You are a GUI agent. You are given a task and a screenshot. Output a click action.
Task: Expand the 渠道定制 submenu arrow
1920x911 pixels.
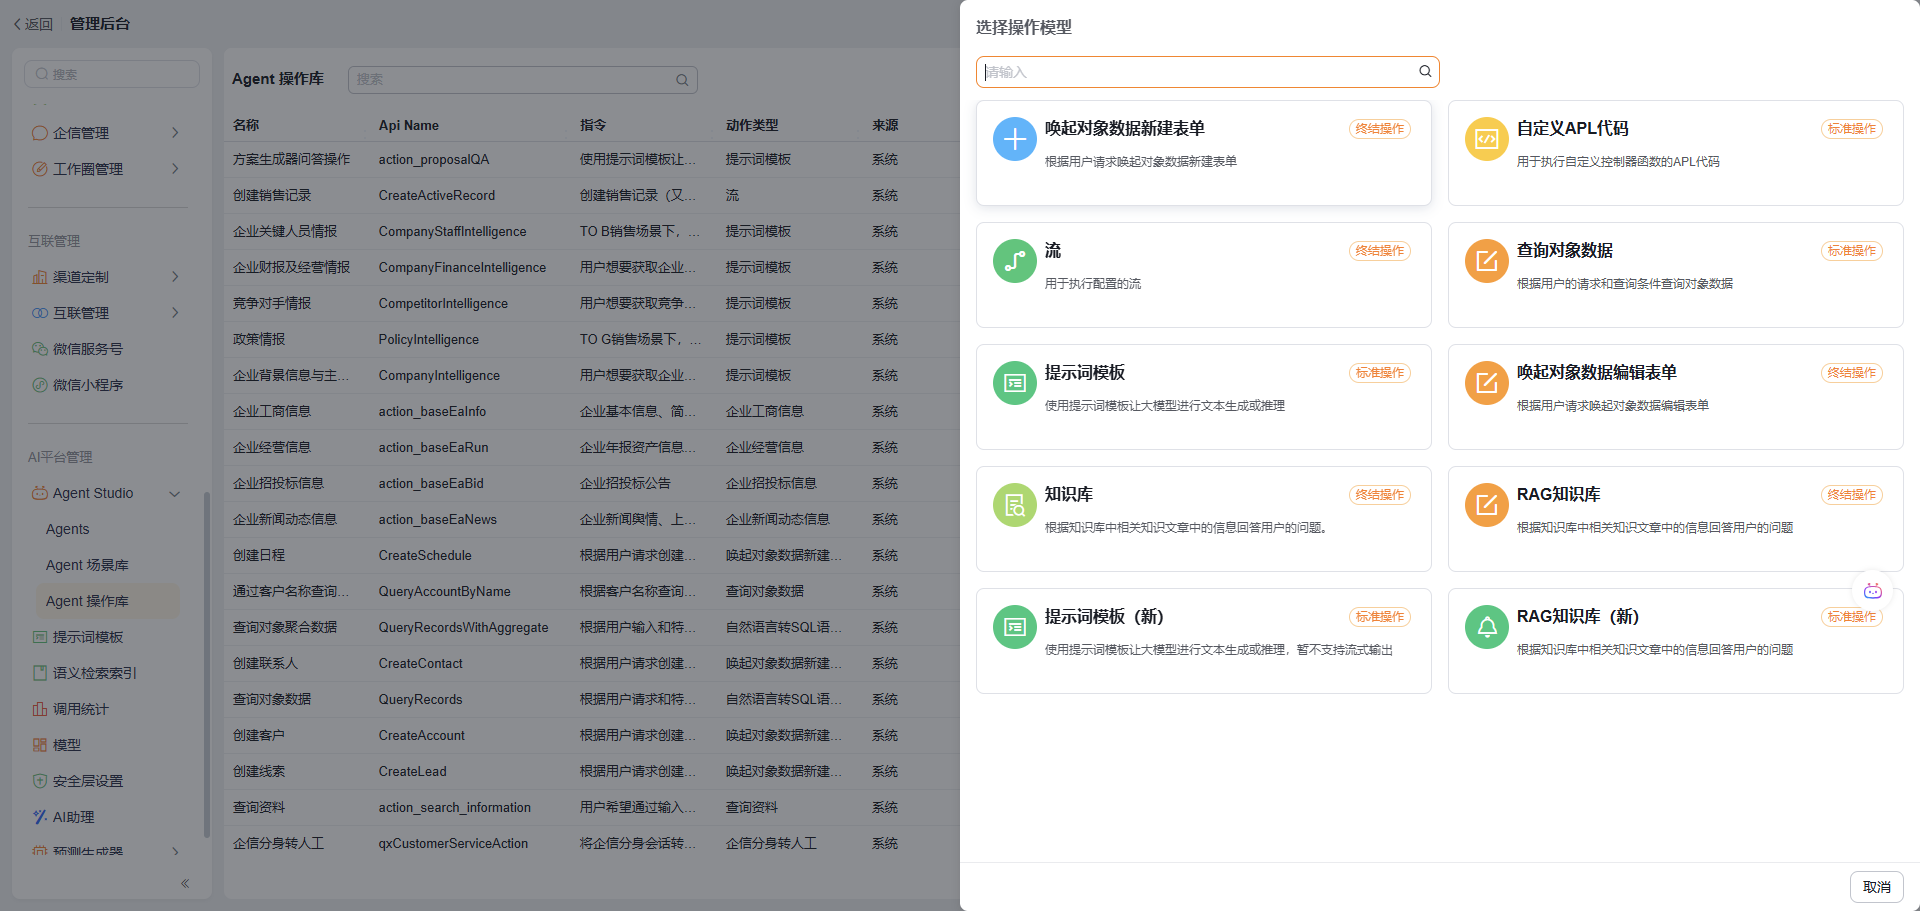tap(175, 277)
